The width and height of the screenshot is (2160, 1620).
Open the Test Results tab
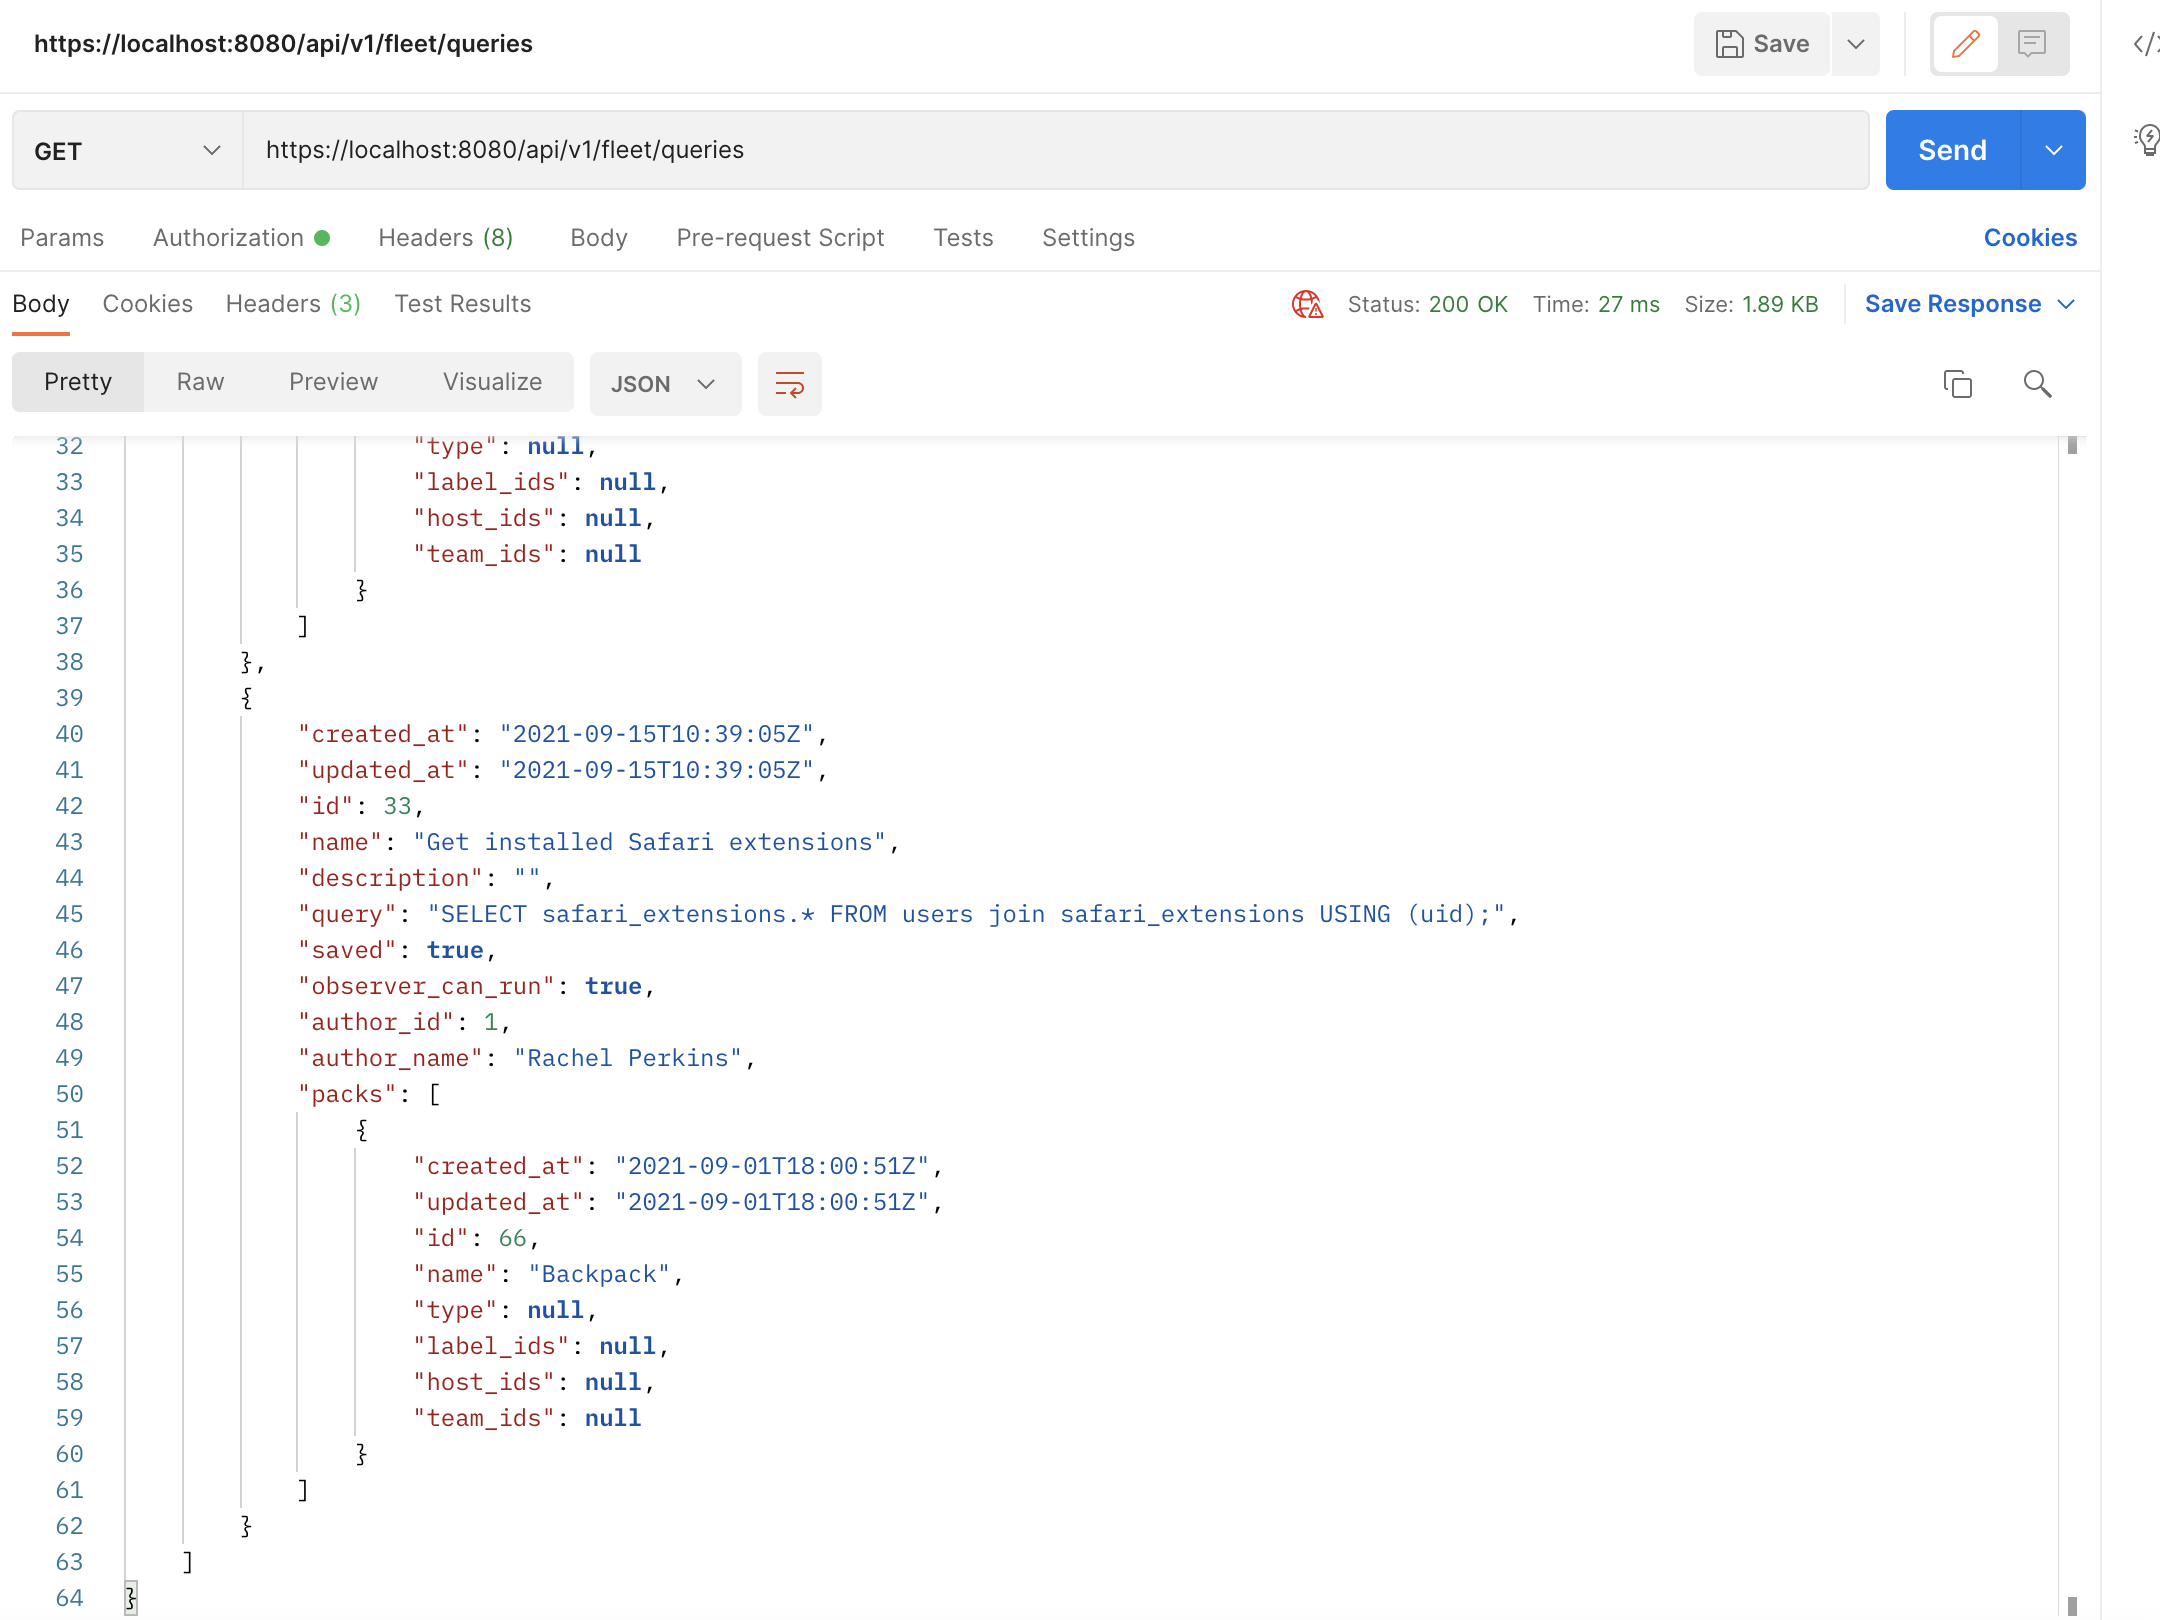tap(462, 304)
